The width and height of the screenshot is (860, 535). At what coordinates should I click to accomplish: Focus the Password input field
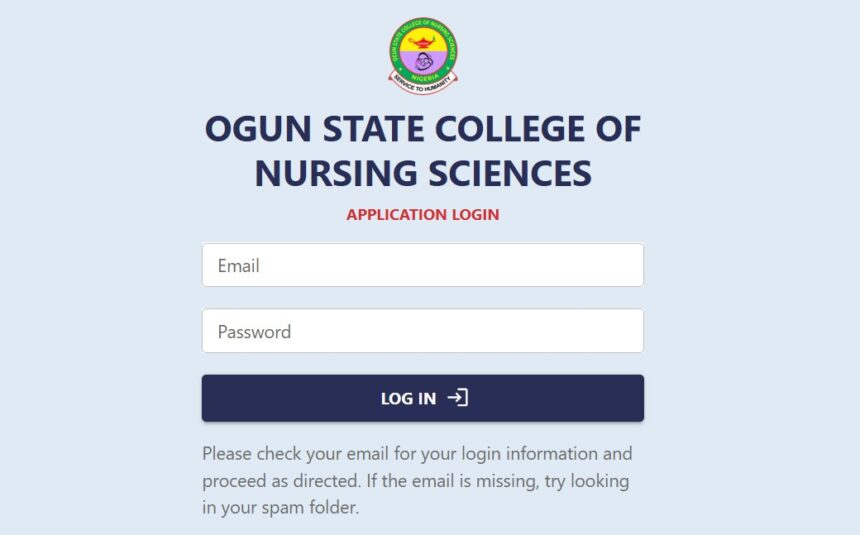coord(423,331)
